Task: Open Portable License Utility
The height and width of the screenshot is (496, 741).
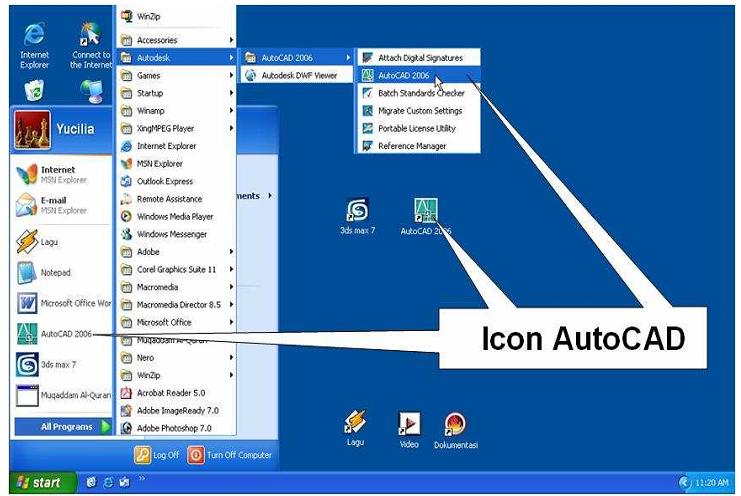Action: click(x=418, y=128)
